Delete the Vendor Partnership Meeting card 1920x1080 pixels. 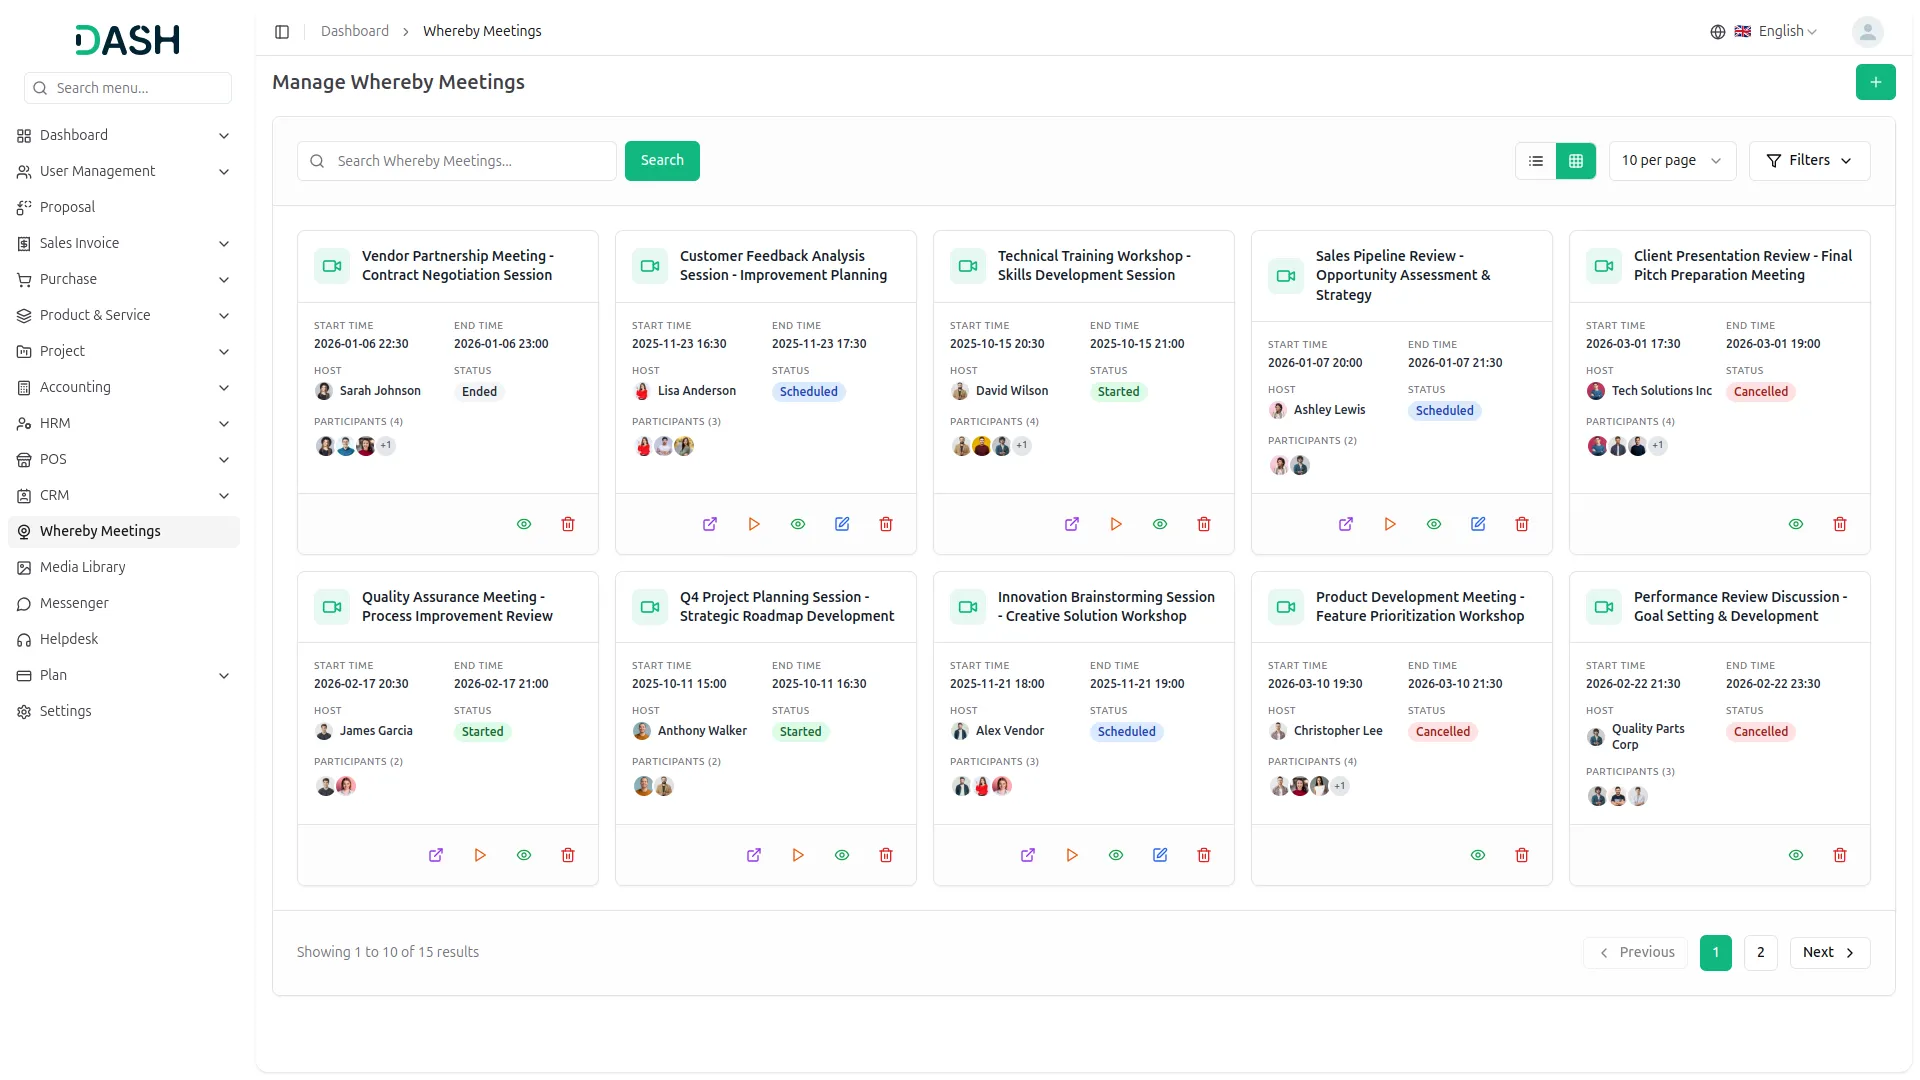tap(568, 524)
